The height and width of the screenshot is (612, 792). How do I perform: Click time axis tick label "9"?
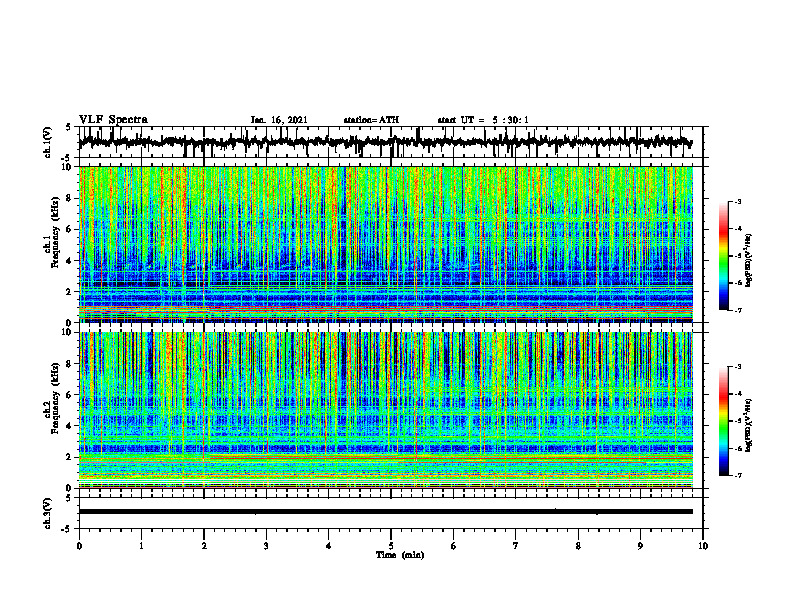tap(640, 546)
